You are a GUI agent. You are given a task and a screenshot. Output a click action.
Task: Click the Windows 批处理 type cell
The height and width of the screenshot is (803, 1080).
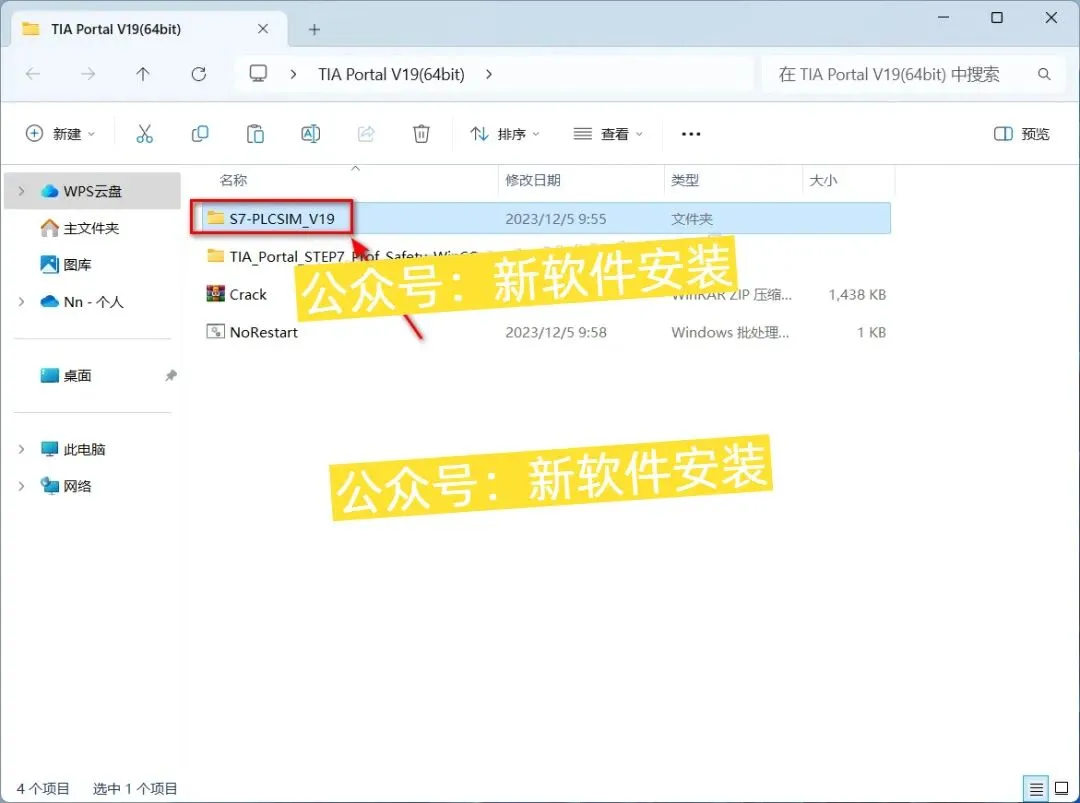pos(730,332)
